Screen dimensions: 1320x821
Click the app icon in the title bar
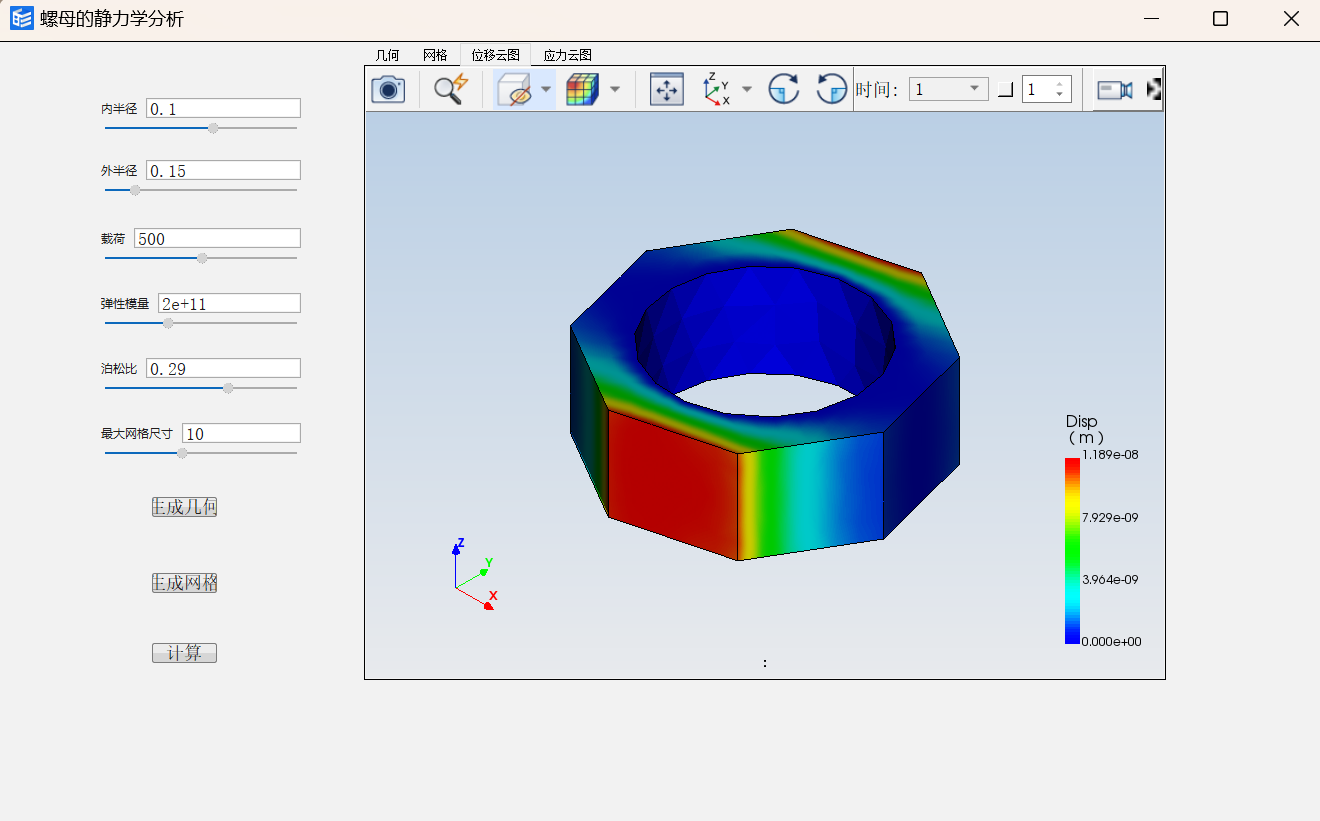click(x=22, y=19)
